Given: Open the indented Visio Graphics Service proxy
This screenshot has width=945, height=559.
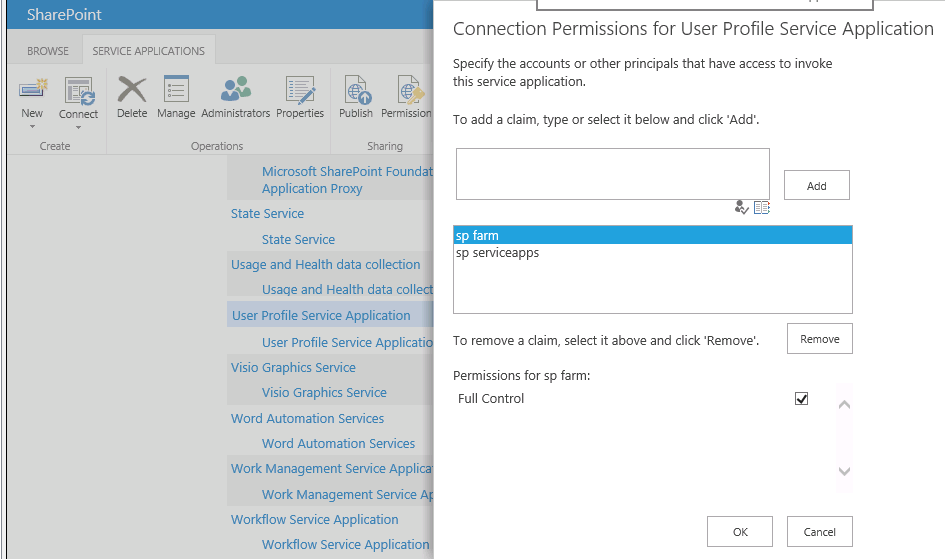Looking at the screenshot, I should pos(324,393).
